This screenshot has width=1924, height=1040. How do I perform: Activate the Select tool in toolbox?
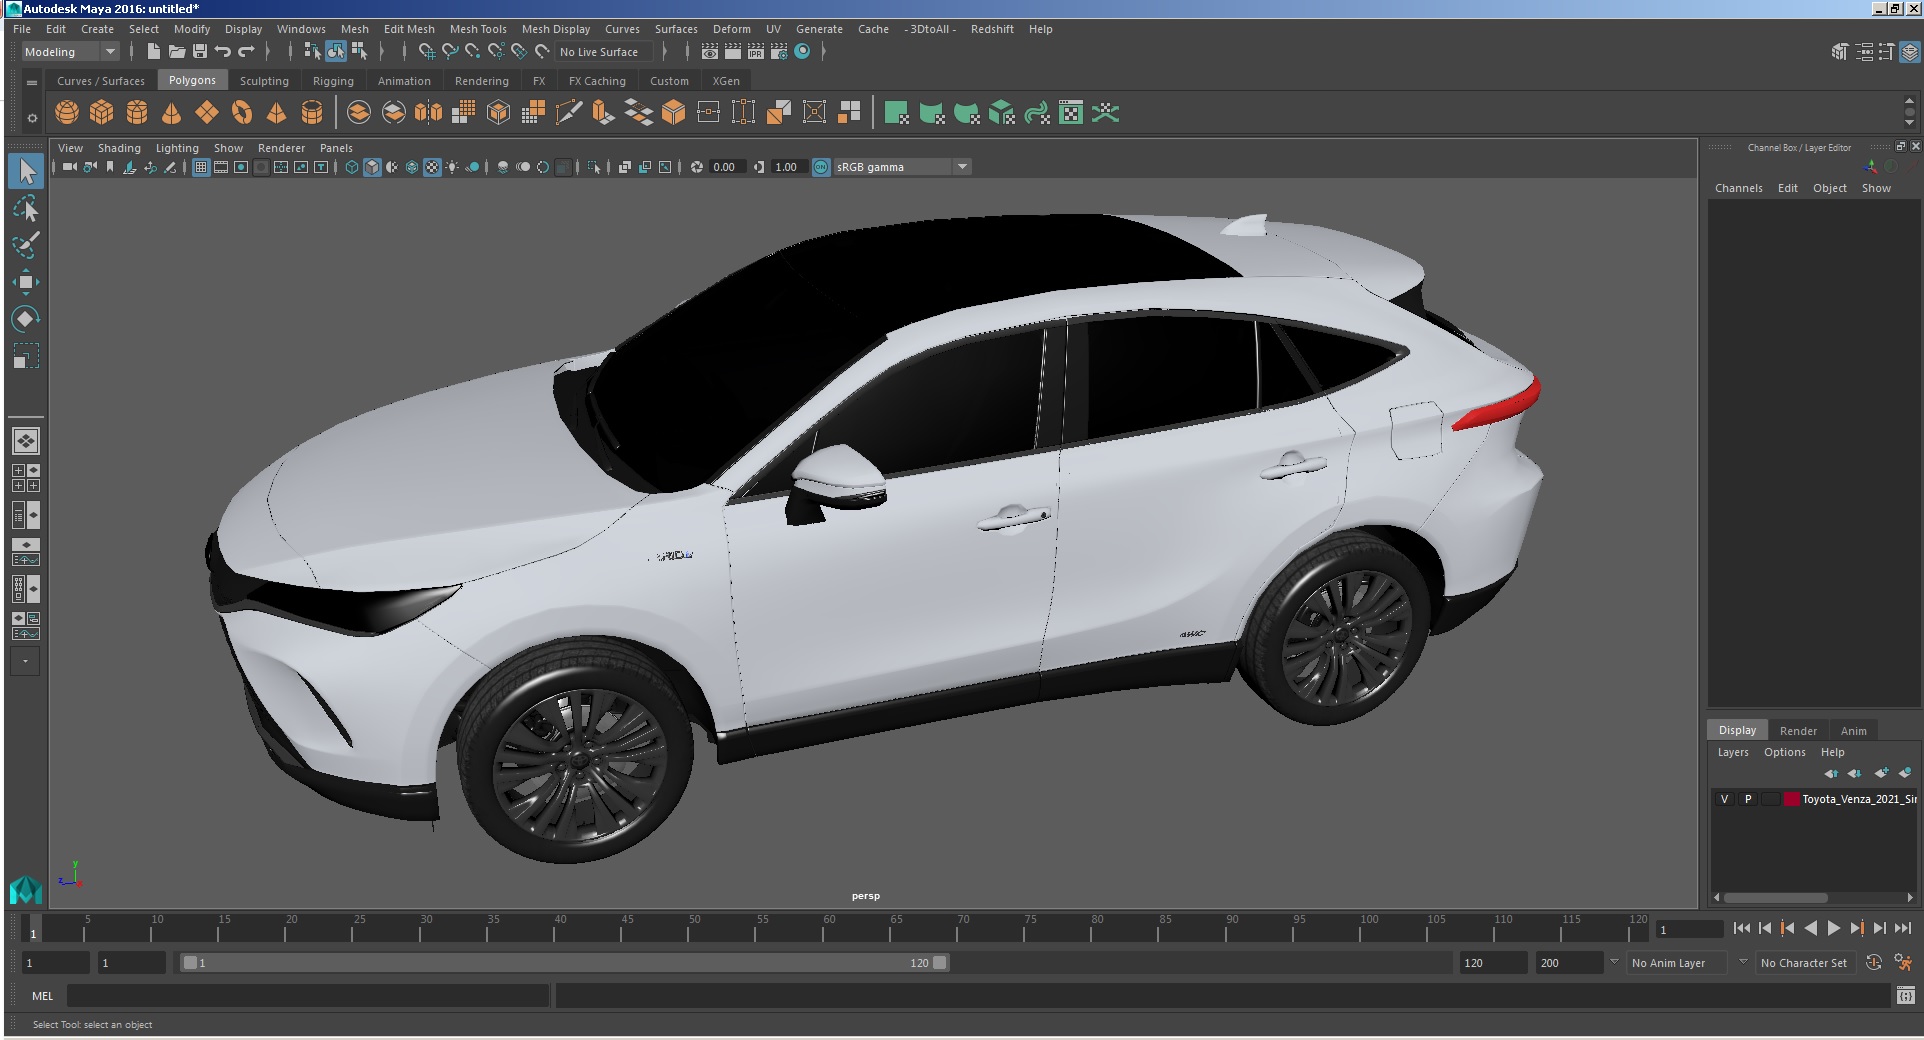coord(26,171)
